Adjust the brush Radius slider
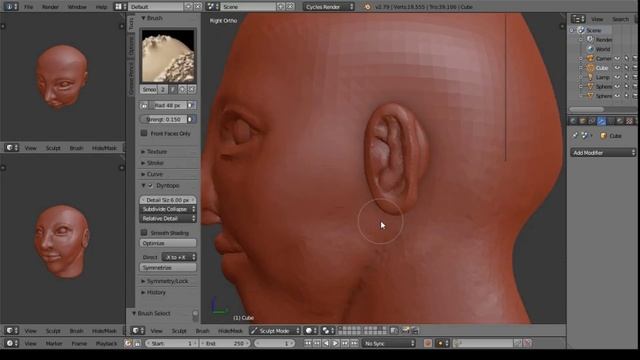 tap(168, 105)
